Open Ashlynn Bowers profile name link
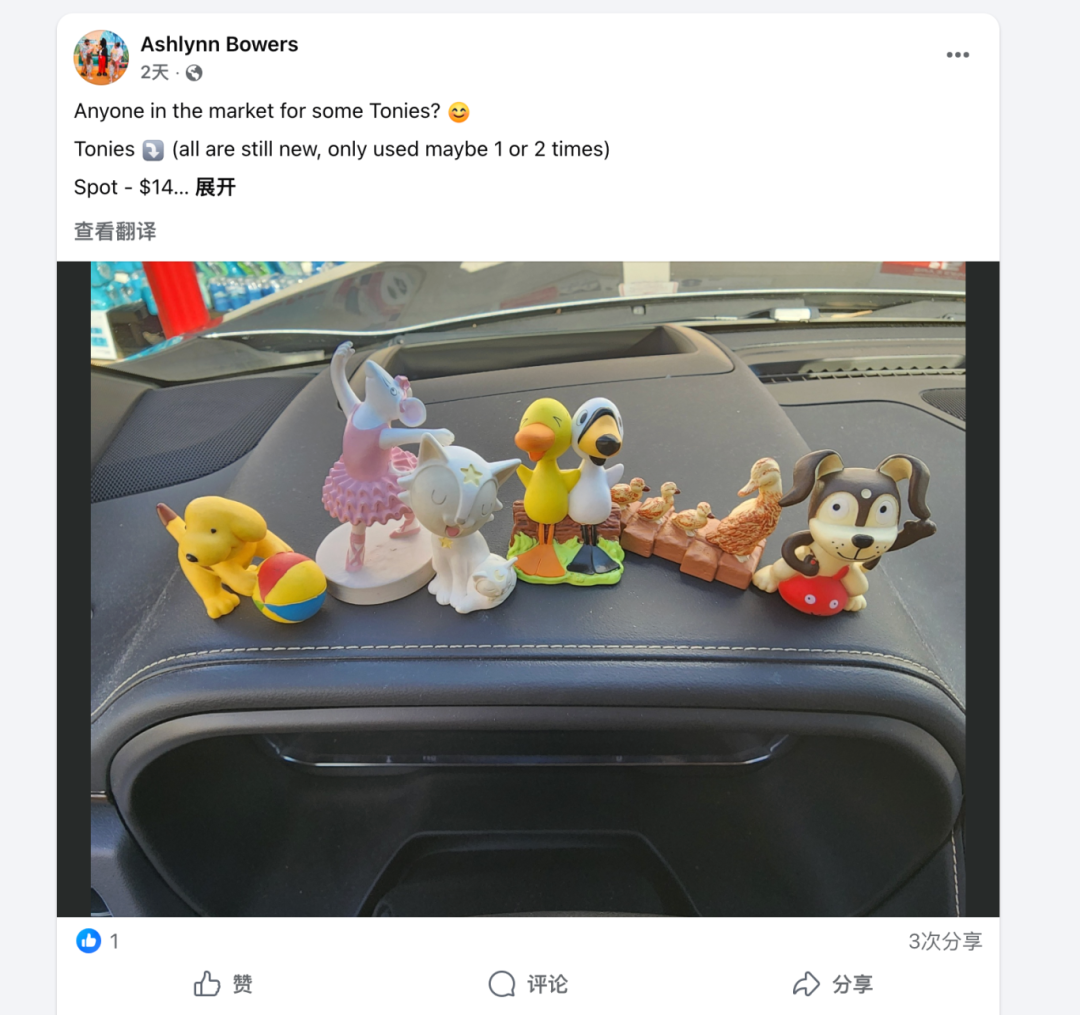The width and height of the screenshot is (1080, 1015). coord(219,44)
